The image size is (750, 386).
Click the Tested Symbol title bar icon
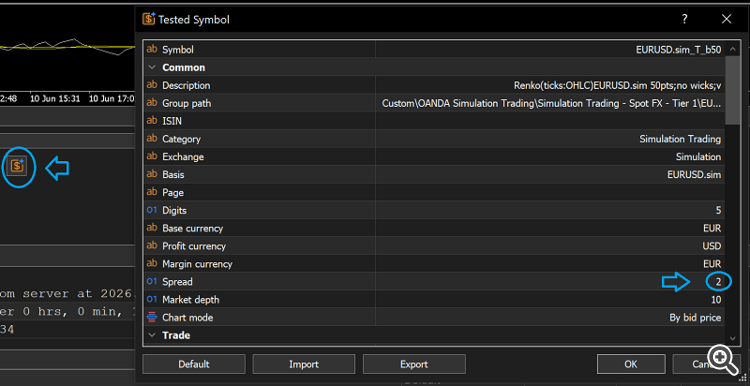(149, 19)
